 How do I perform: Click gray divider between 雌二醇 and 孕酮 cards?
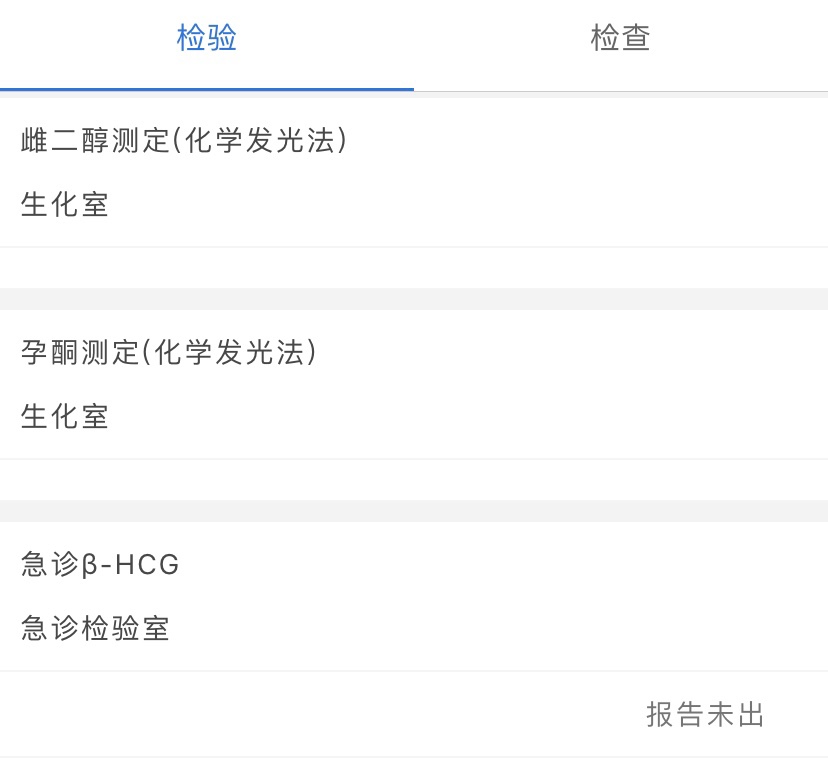click(x=414, y=299)
